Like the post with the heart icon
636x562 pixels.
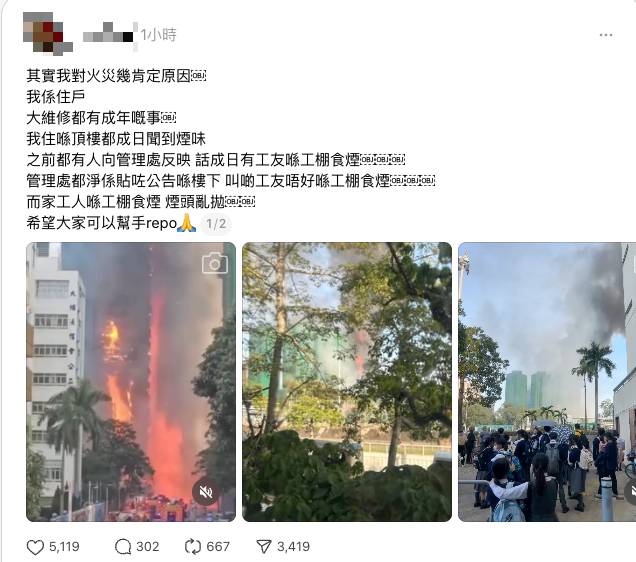point(35,547)
